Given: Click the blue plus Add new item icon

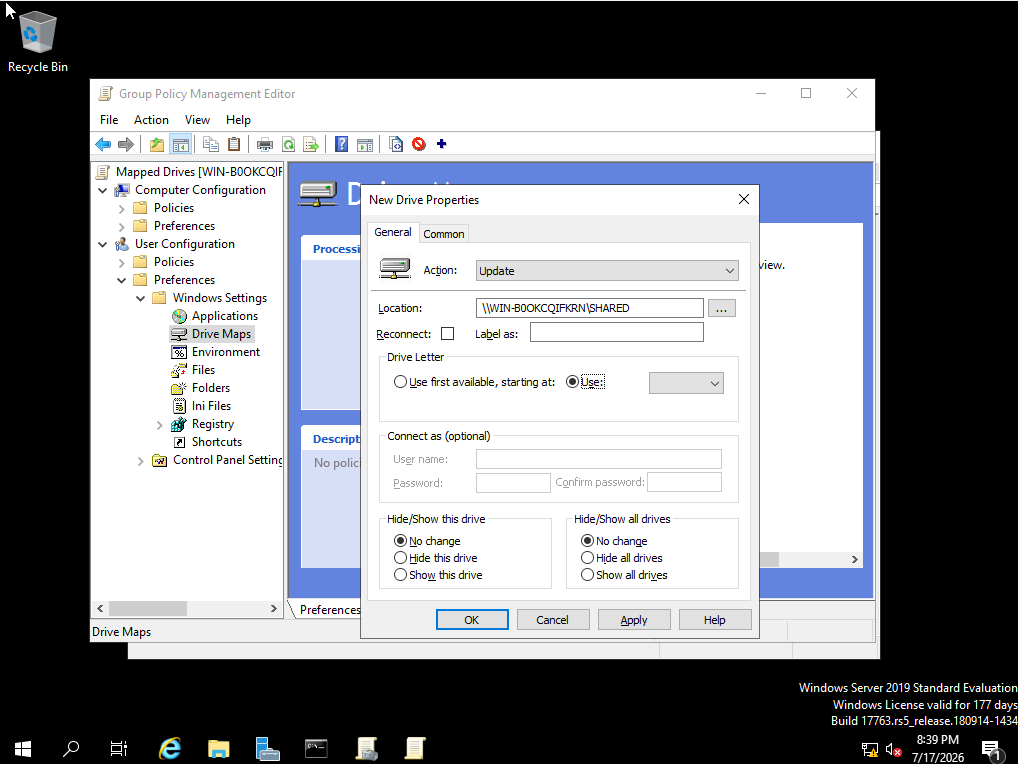Looking at the screenshot, I should pos(441,144).
